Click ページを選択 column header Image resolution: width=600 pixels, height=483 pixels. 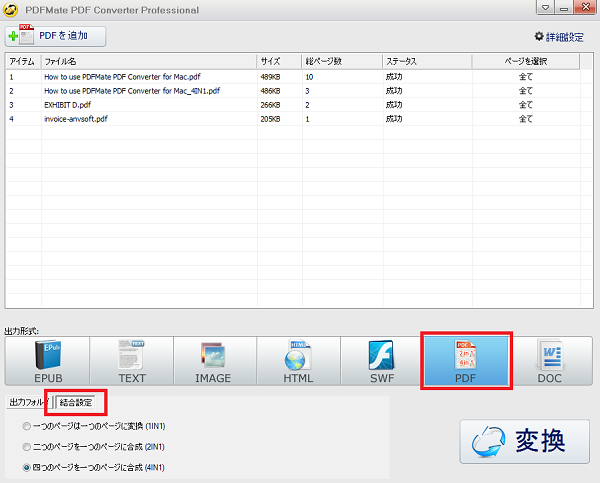pos(525,61)
